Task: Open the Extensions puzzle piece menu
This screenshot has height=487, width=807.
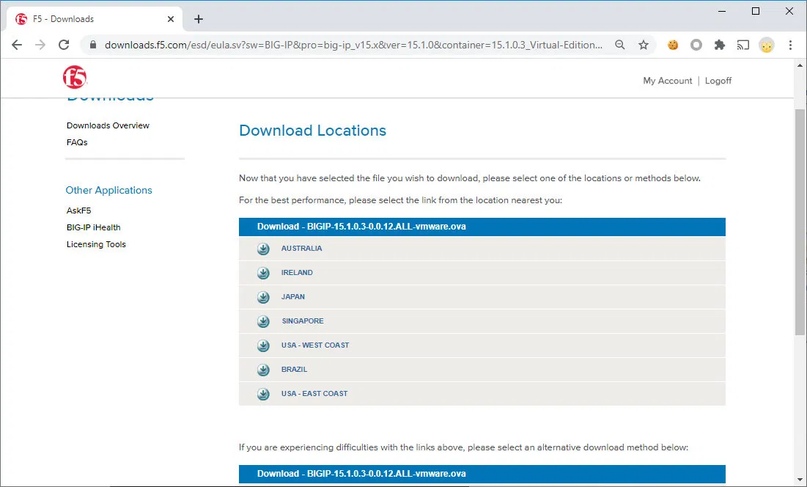Action: pyautogui.click(x=720, y=45)
